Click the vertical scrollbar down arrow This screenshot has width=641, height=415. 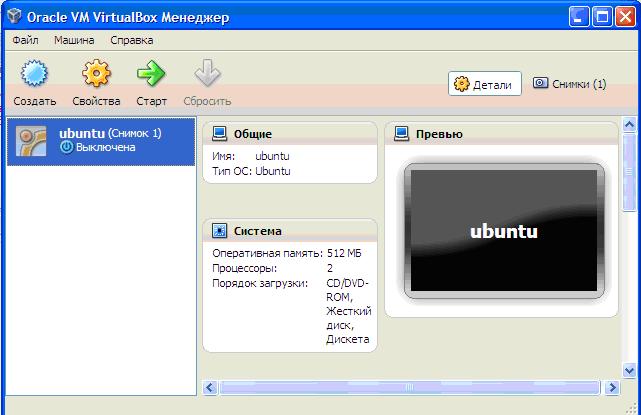[629, 370]
